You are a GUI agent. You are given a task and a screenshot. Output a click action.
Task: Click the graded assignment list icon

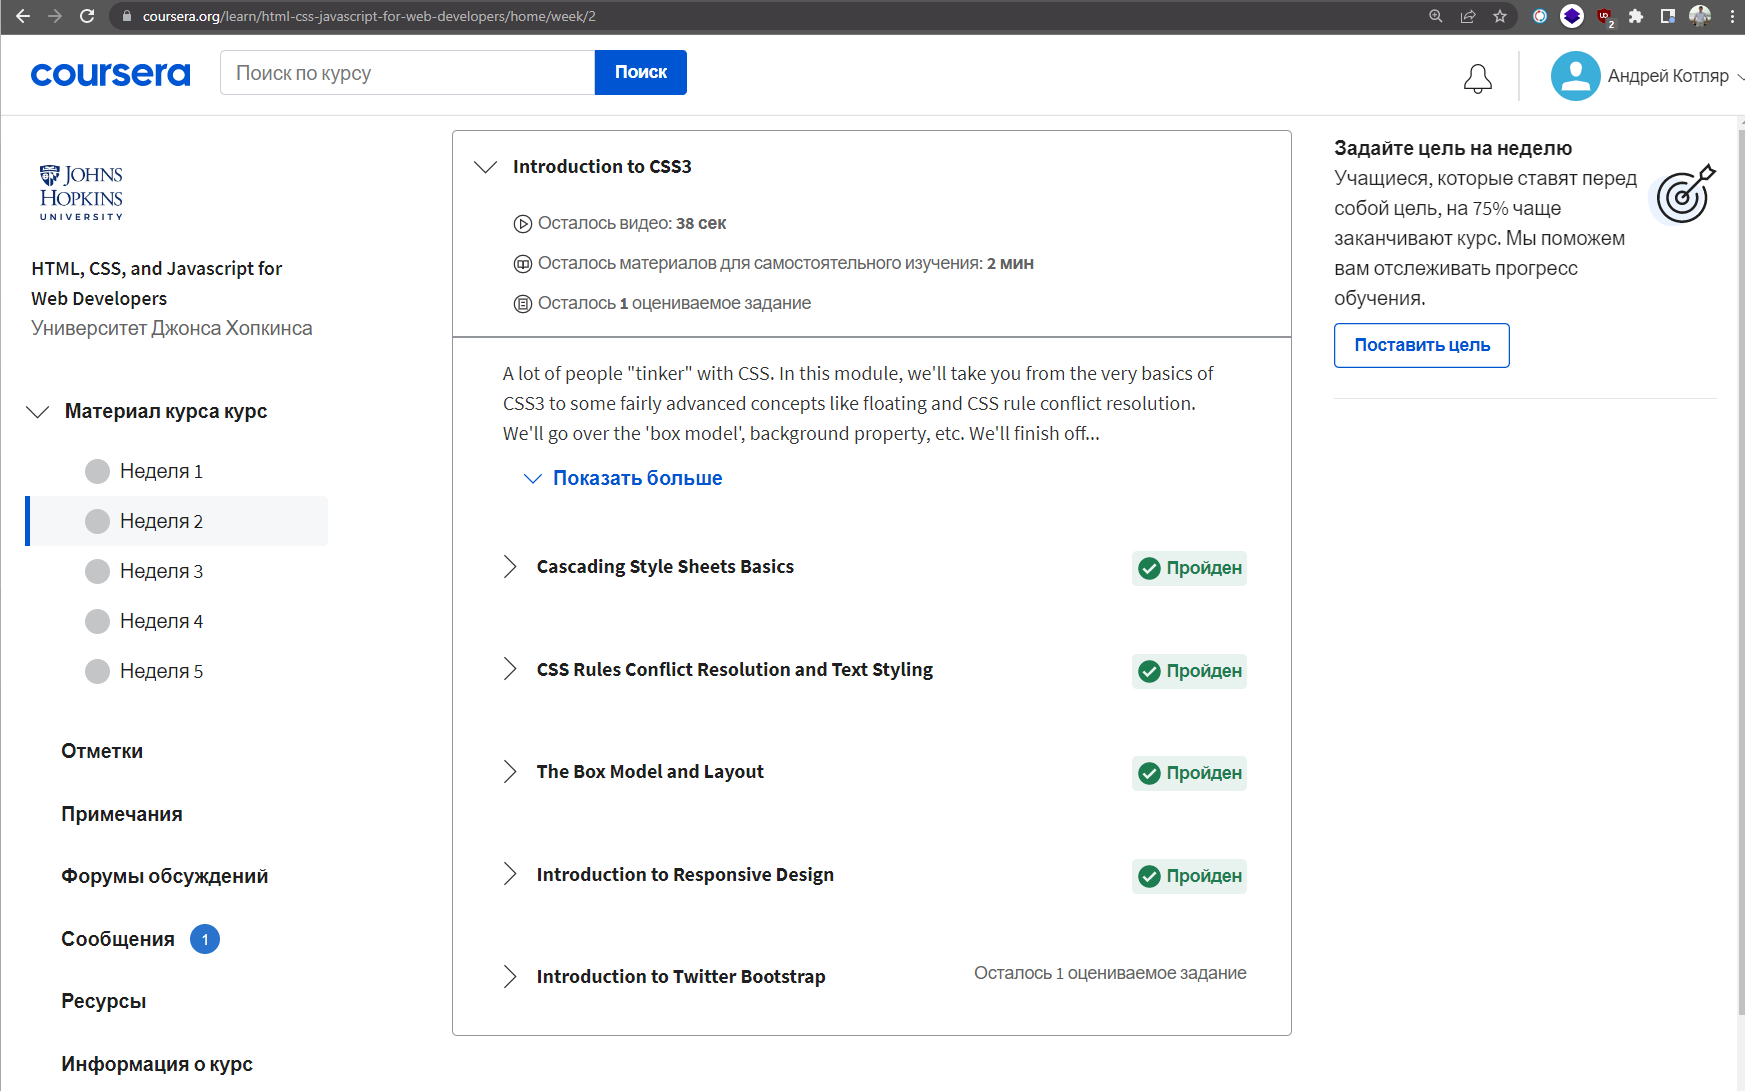coord(522,304)
